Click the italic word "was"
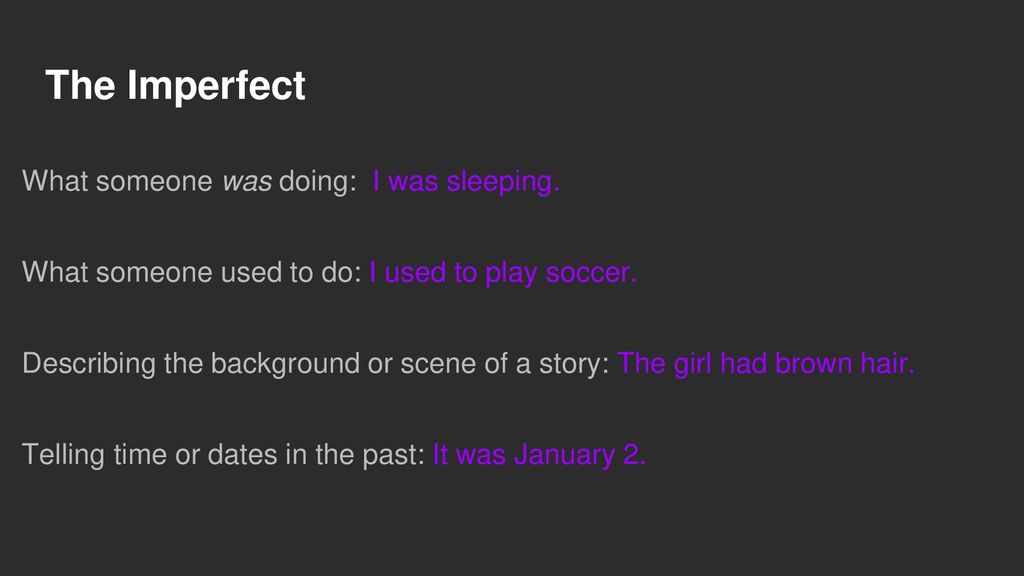 [x=247, y=182]
